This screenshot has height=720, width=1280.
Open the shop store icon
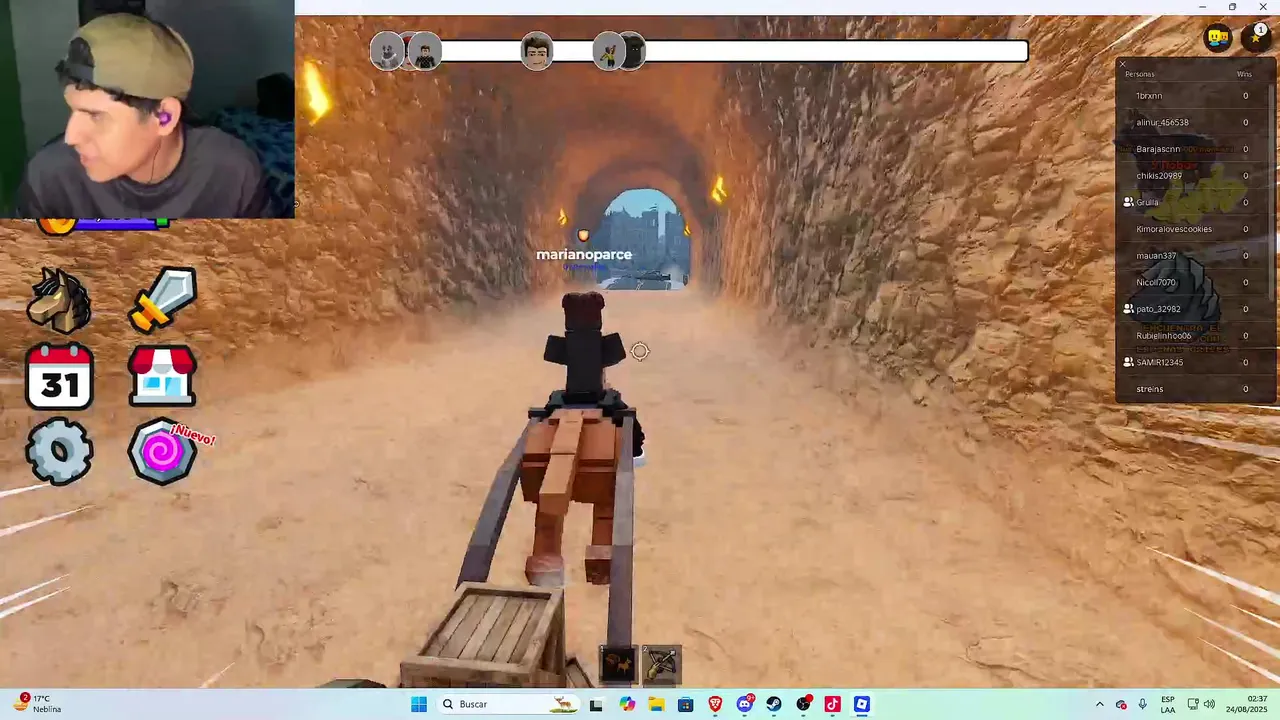(162, 377)
